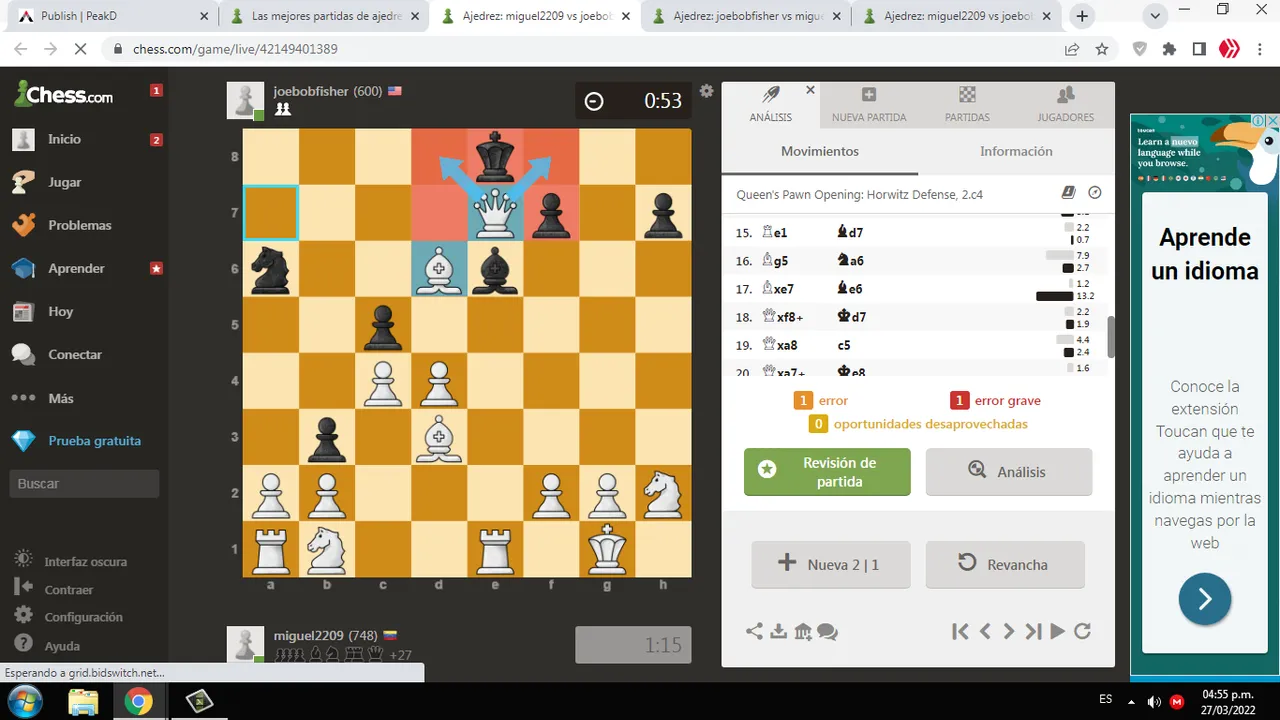Collapse sidebar with Contraer
The height and width of the screenshot is (720, 1280).
68,589
